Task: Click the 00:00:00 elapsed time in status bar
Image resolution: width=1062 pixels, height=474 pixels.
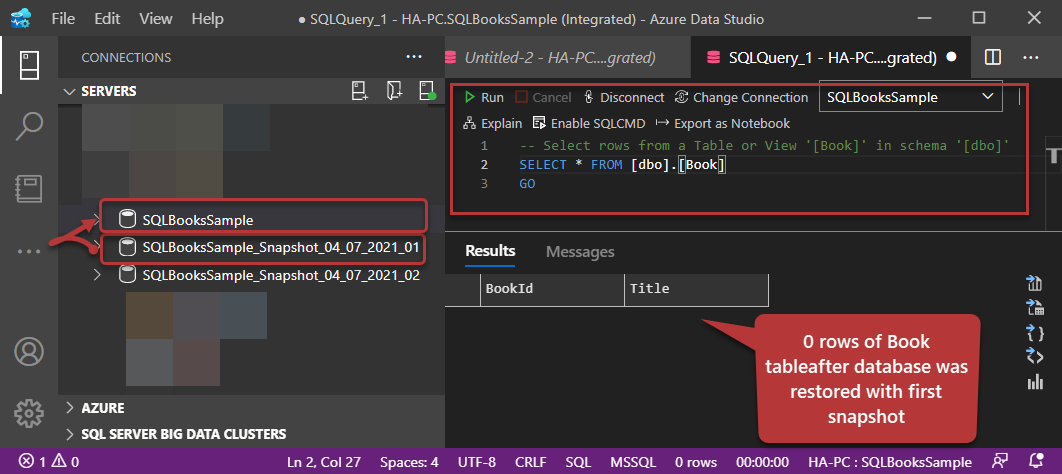Action: click(x=763, y=462)
